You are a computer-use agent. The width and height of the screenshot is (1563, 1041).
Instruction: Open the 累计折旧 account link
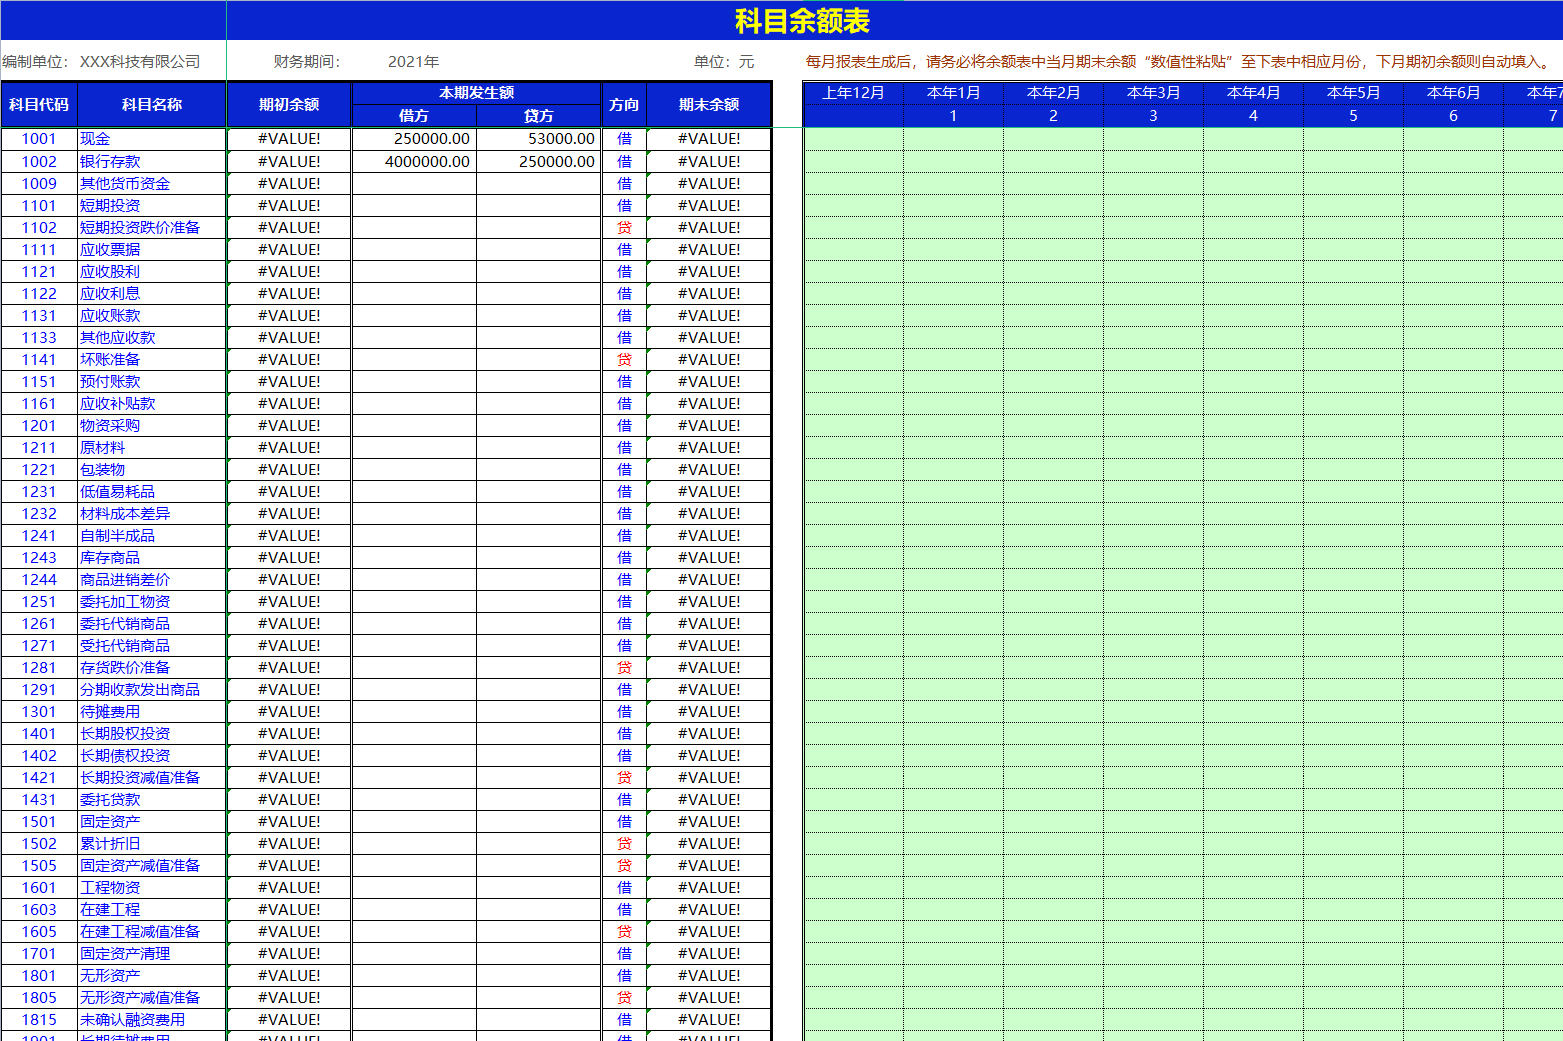pyautogui.click(x=110, y=843)
